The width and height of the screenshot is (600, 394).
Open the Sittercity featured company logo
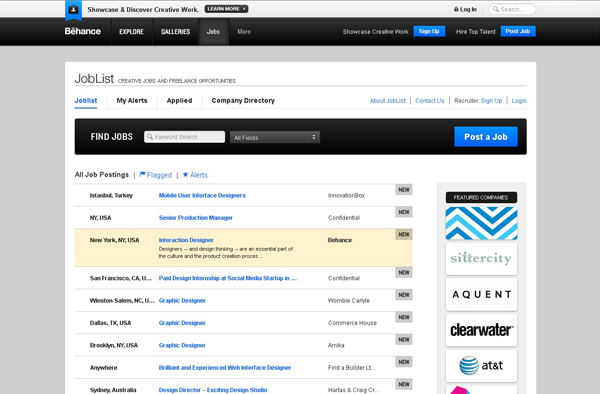pos(481,259)
